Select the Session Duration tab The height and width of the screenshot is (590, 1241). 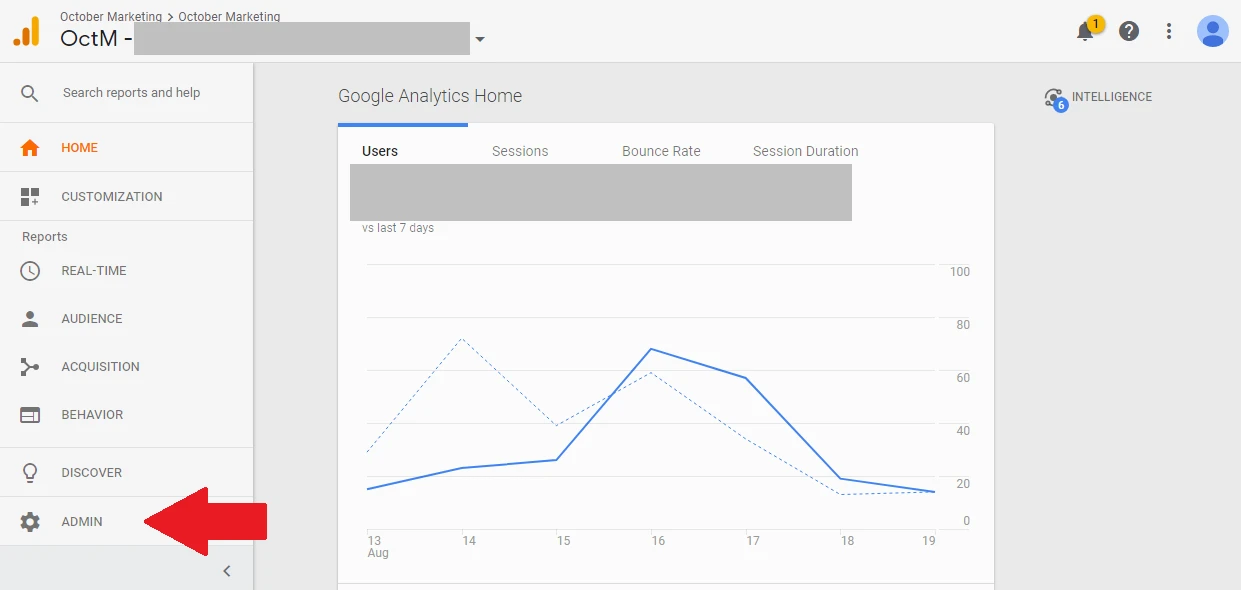point(805,151)
